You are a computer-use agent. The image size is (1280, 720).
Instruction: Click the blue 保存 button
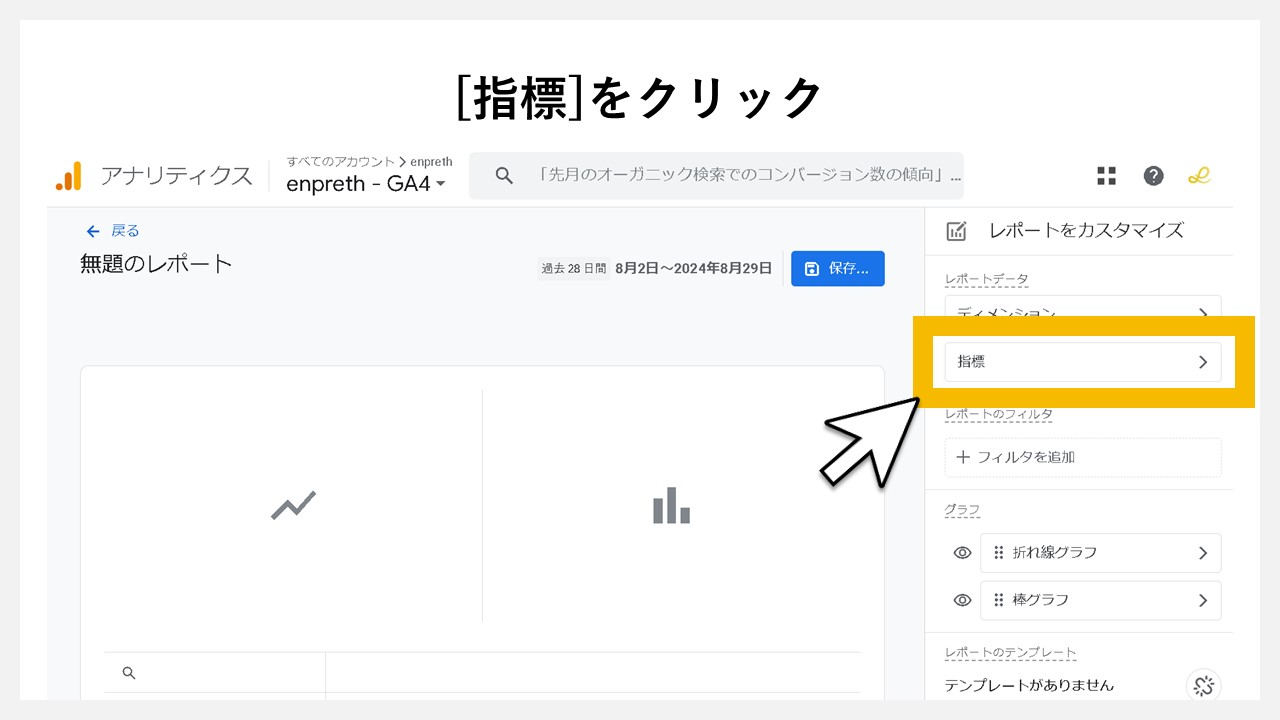click(837, 268)
